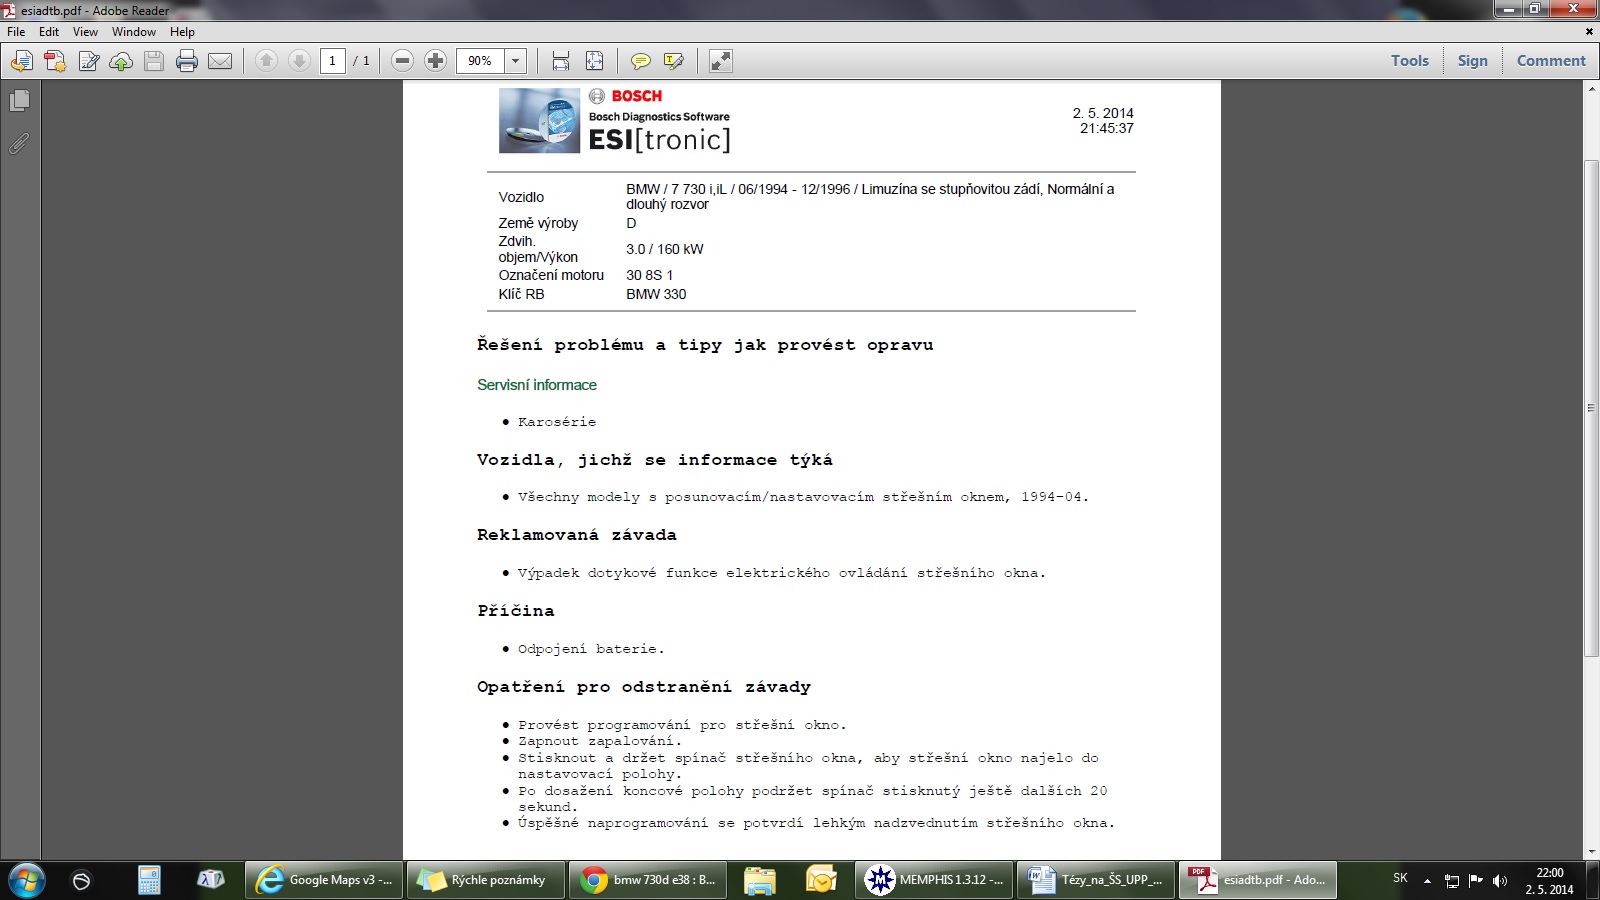Enable fit one full page view
The height and width of the screenshot is (900, 1600).
[x=594, y=61]
